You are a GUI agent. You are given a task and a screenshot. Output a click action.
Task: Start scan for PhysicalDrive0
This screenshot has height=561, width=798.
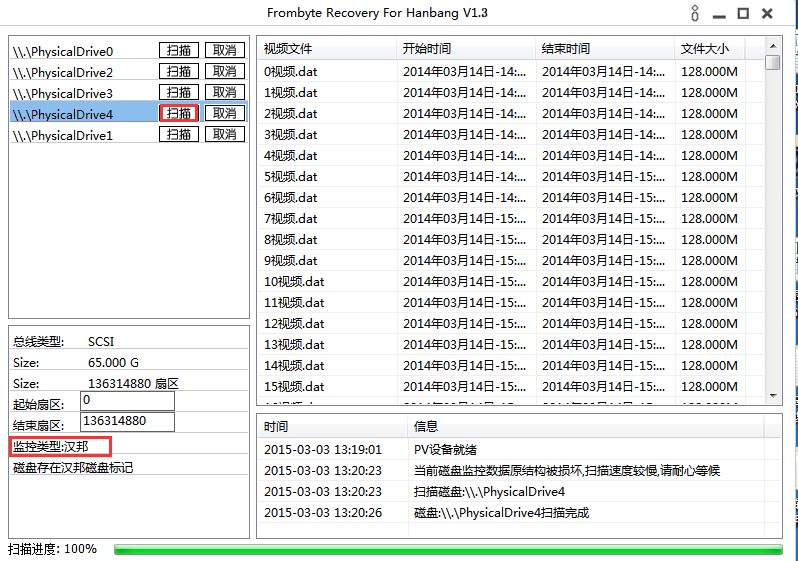(179, 50)
